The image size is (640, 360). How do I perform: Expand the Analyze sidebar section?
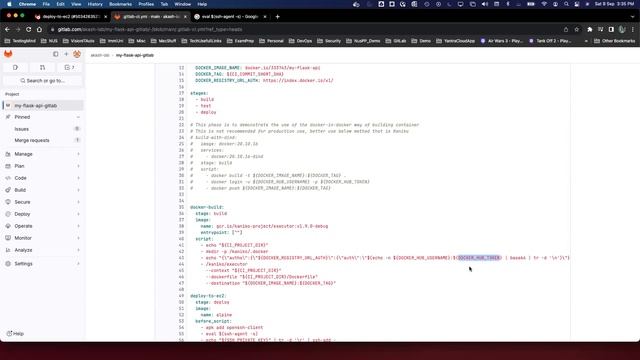[43, 250]
